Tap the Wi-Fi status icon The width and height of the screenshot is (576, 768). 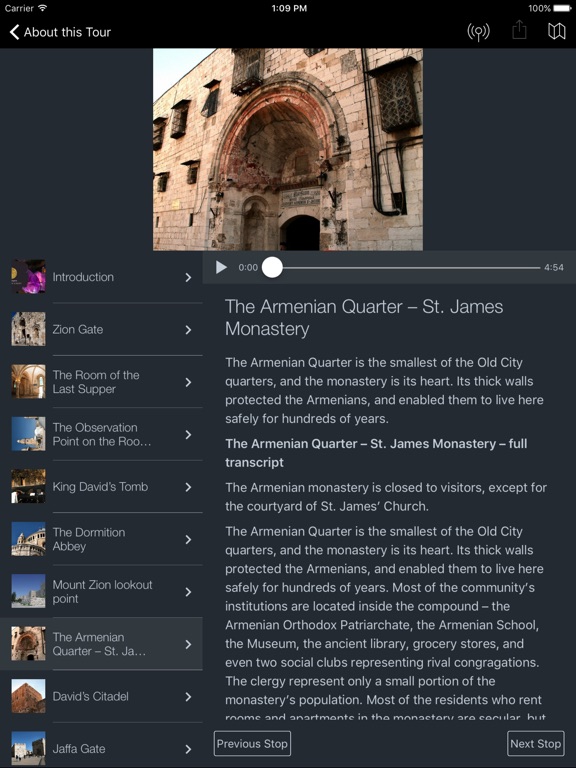43,8
